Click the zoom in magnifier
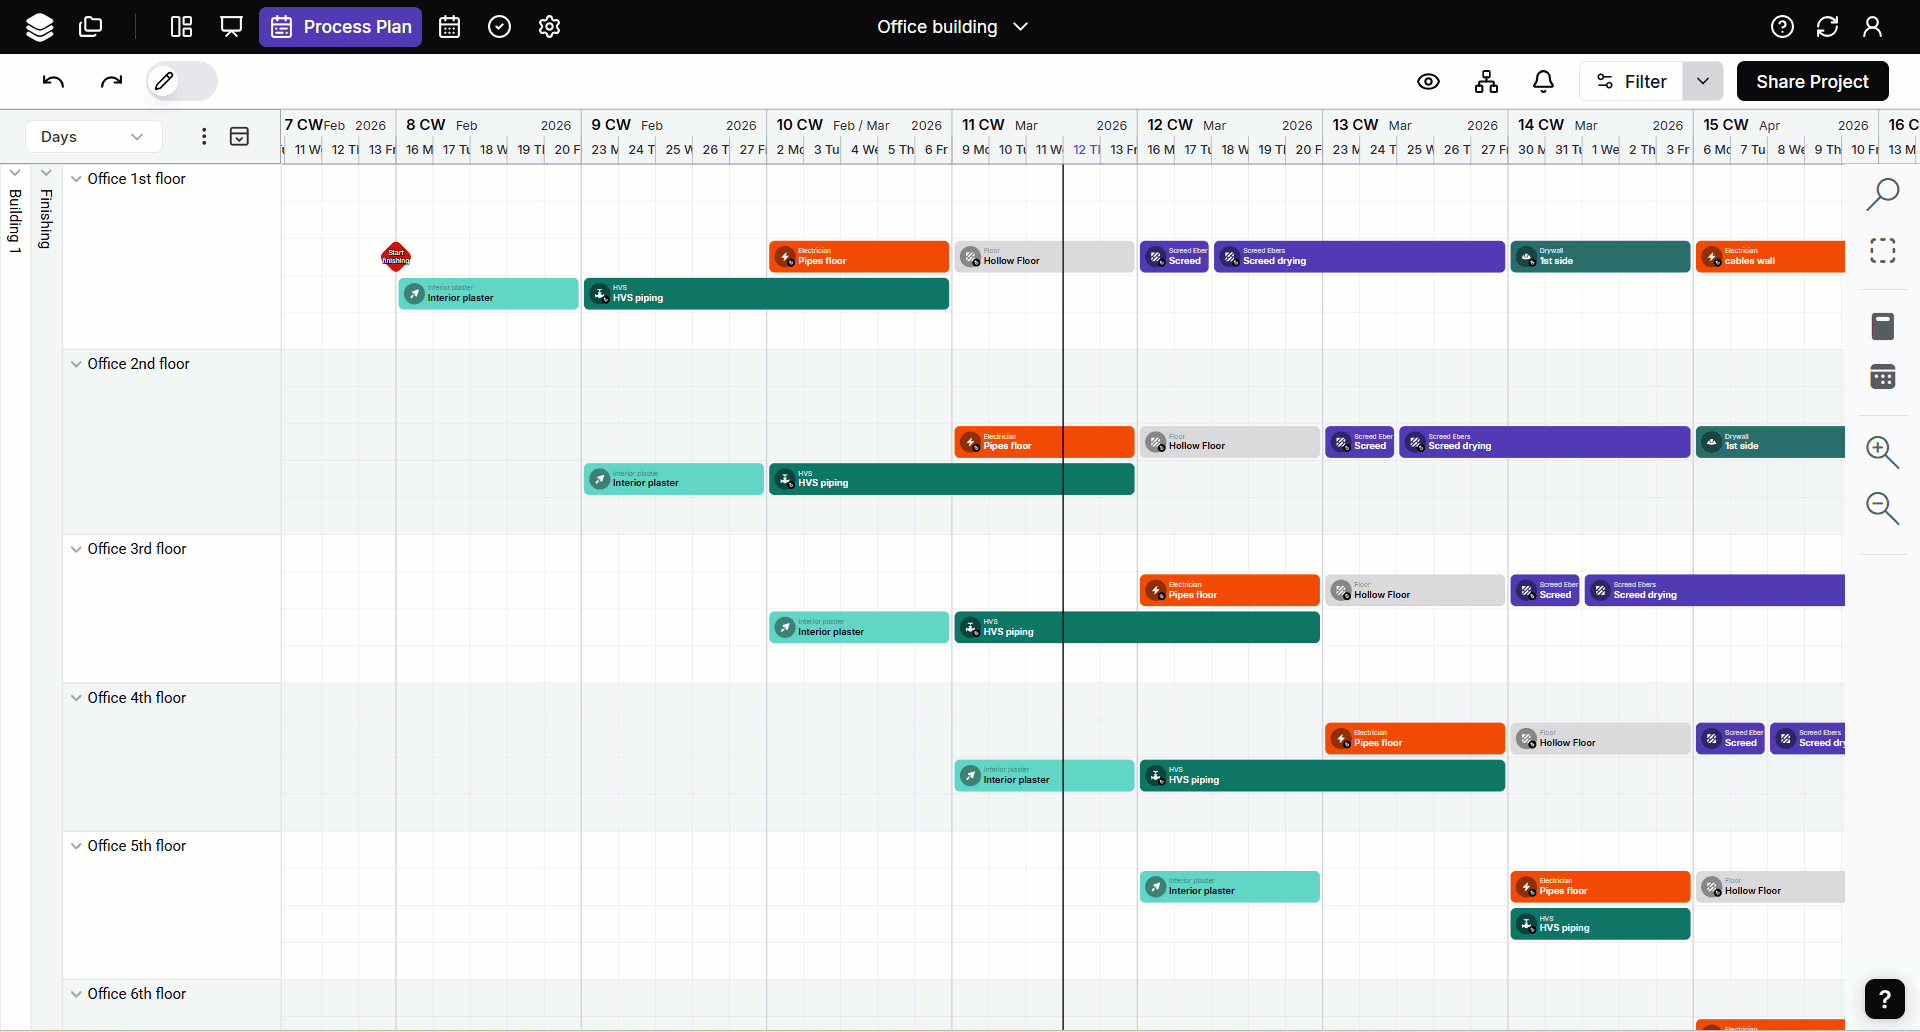Image resolution: width=1920 pixels, height=1032 pixels. [1882, 452]
